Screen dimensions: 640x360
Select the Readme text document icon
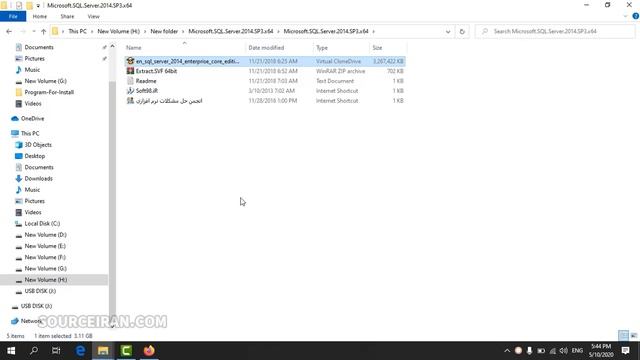[130, 81]
